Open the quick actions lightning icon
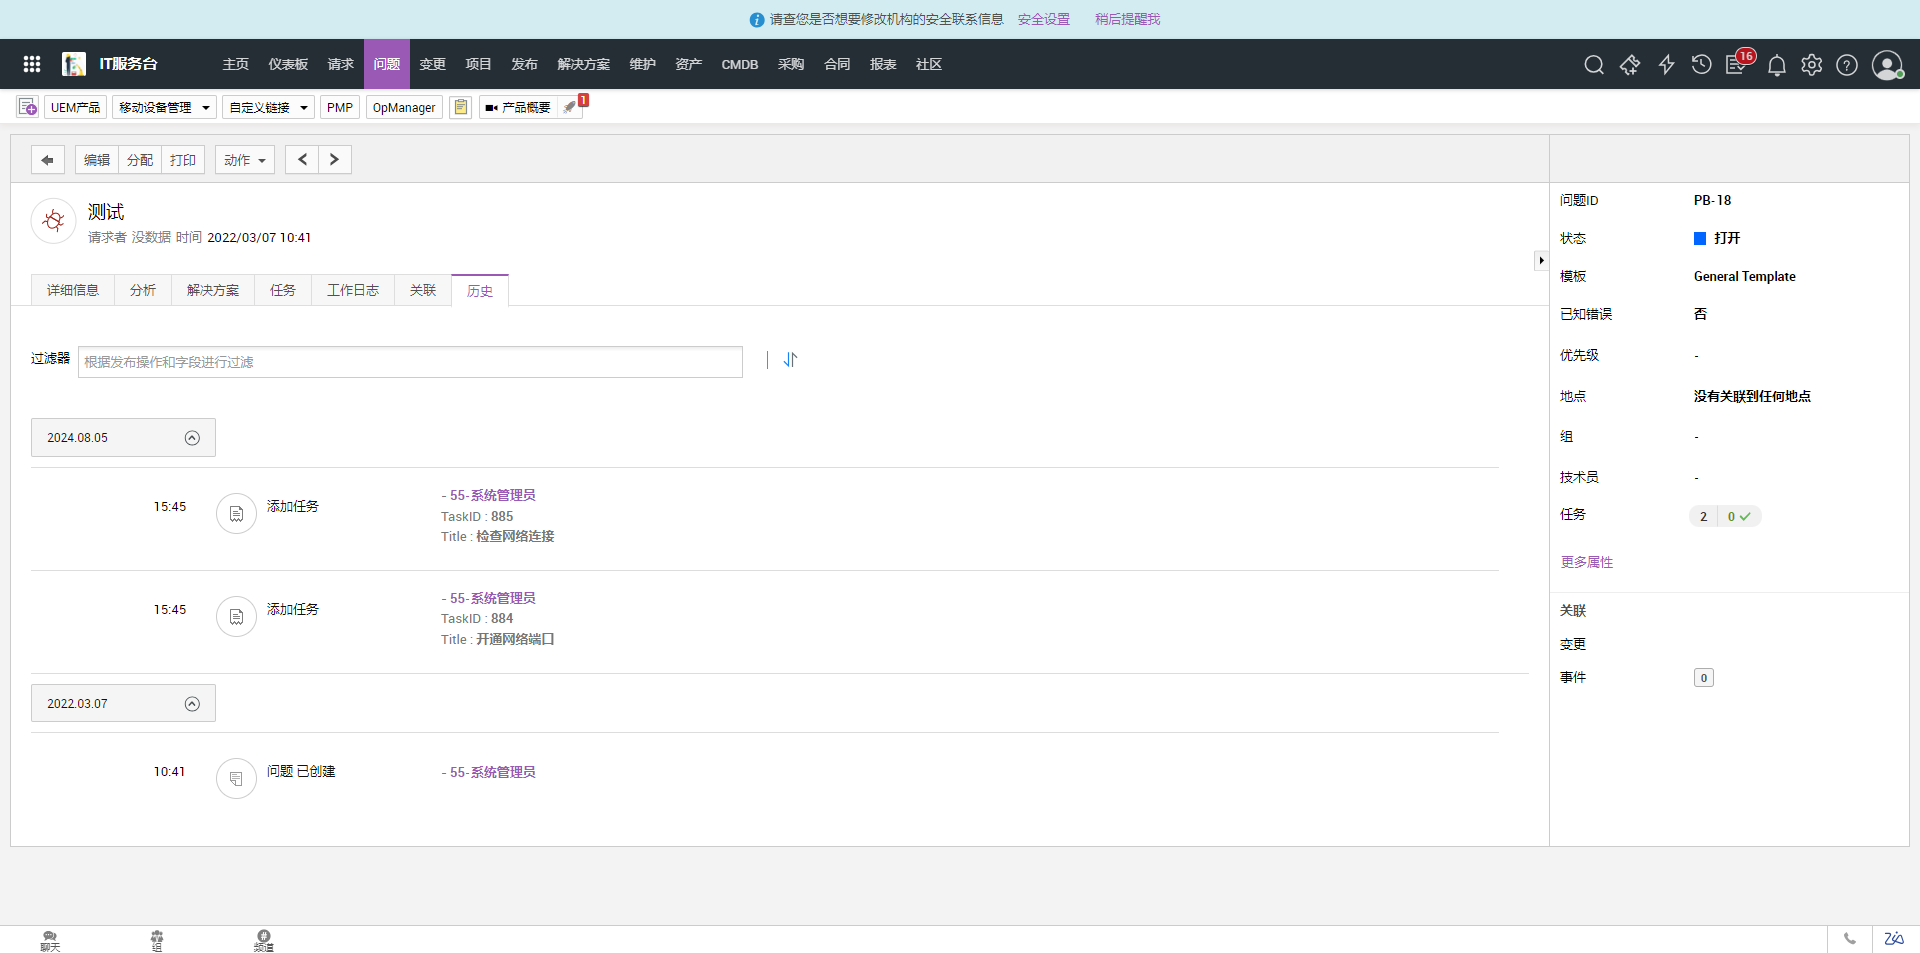 pyautogui.click(x=1666, y=65)
